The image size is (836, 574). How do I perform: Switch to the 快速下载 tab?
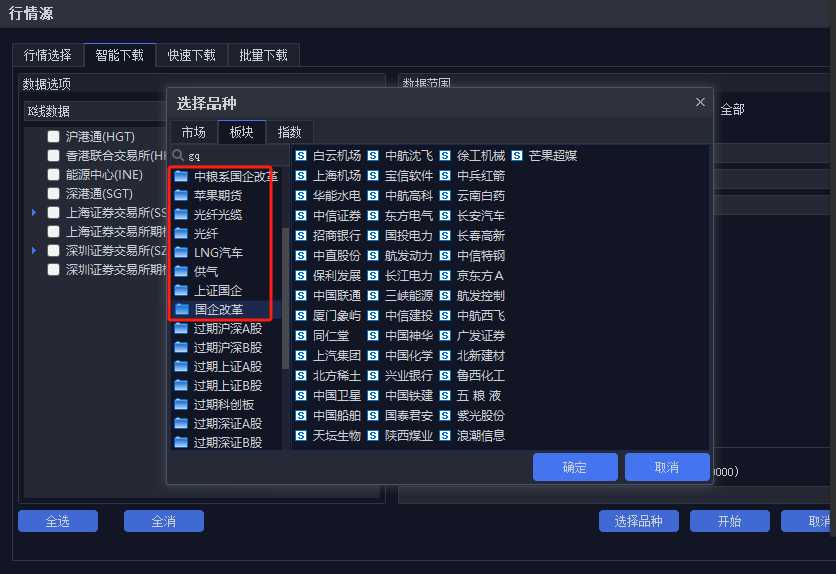(191, 55)
